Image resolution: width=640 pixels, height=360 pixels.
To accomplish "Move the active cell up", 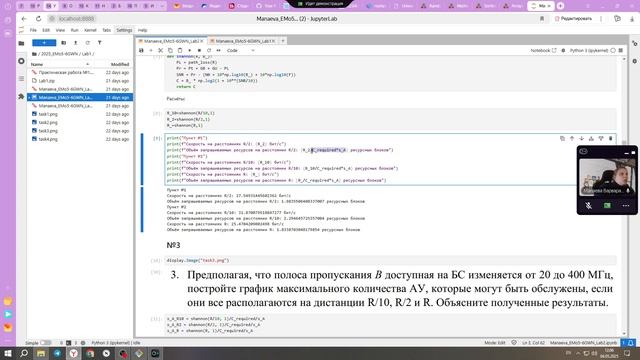I will pyautogui.click(x=572, y=138).
